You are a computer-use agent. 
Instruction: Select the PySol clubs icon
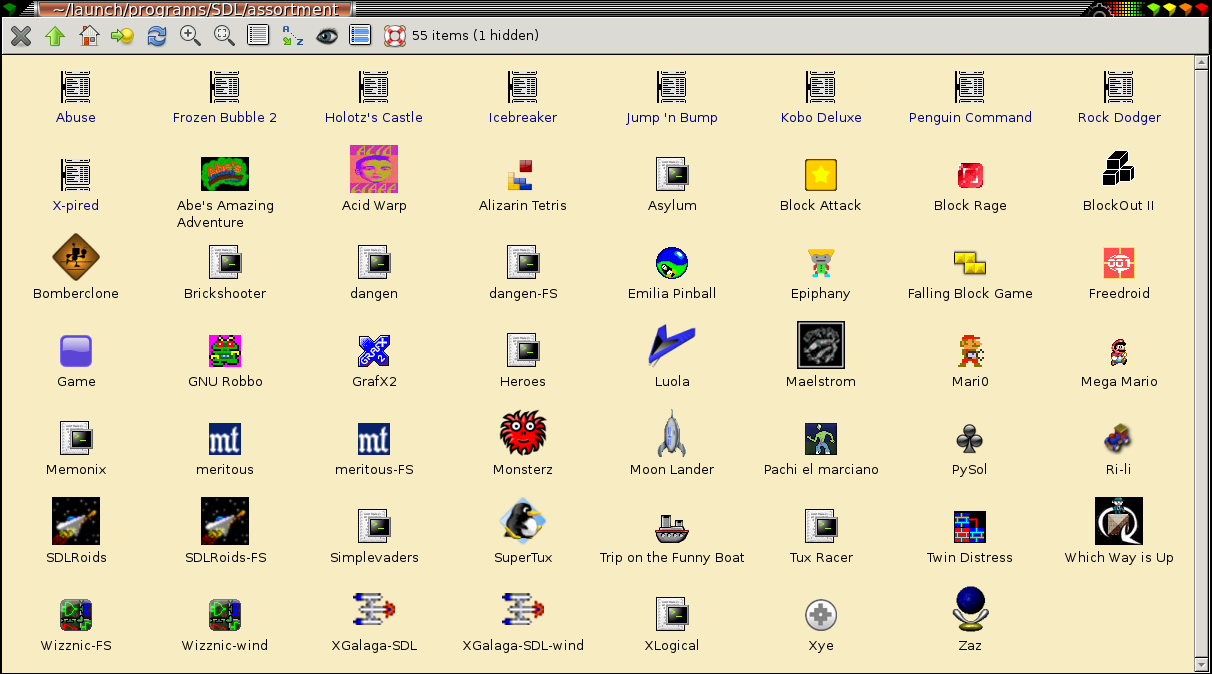(x=970, y=439)
